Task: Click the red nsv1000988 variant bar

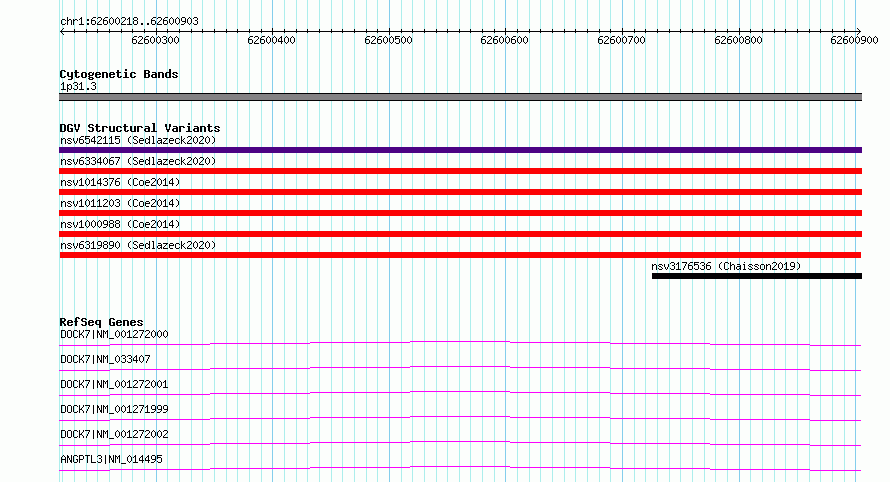Action: [x=460, y=234]
